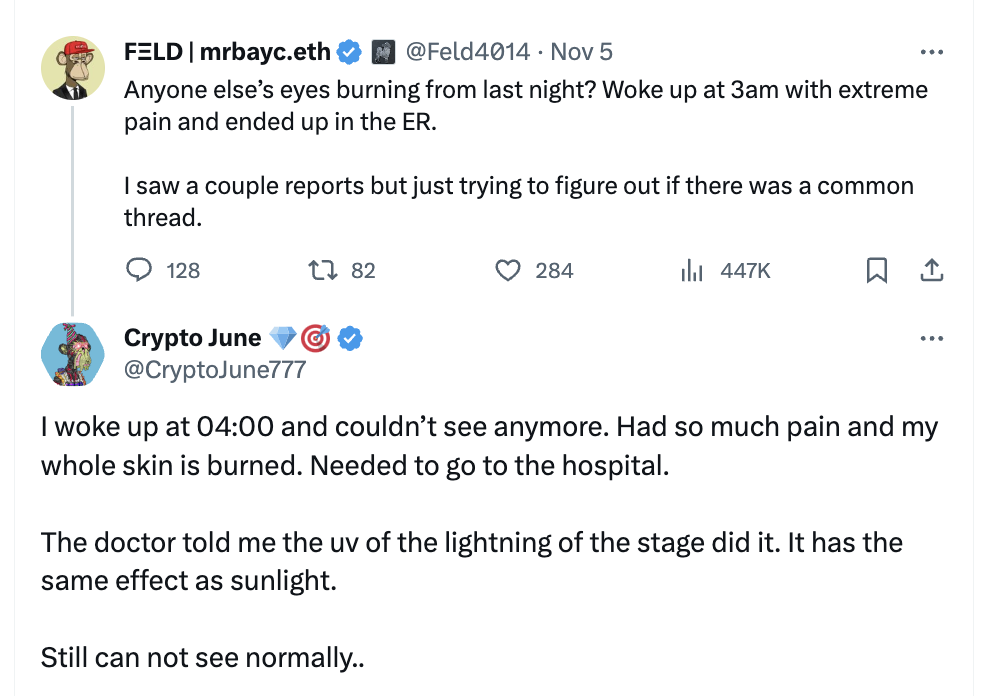Open the Nov 5 timestamp link
The height and width of the screenshot is (696, 998).
(582, 51)
